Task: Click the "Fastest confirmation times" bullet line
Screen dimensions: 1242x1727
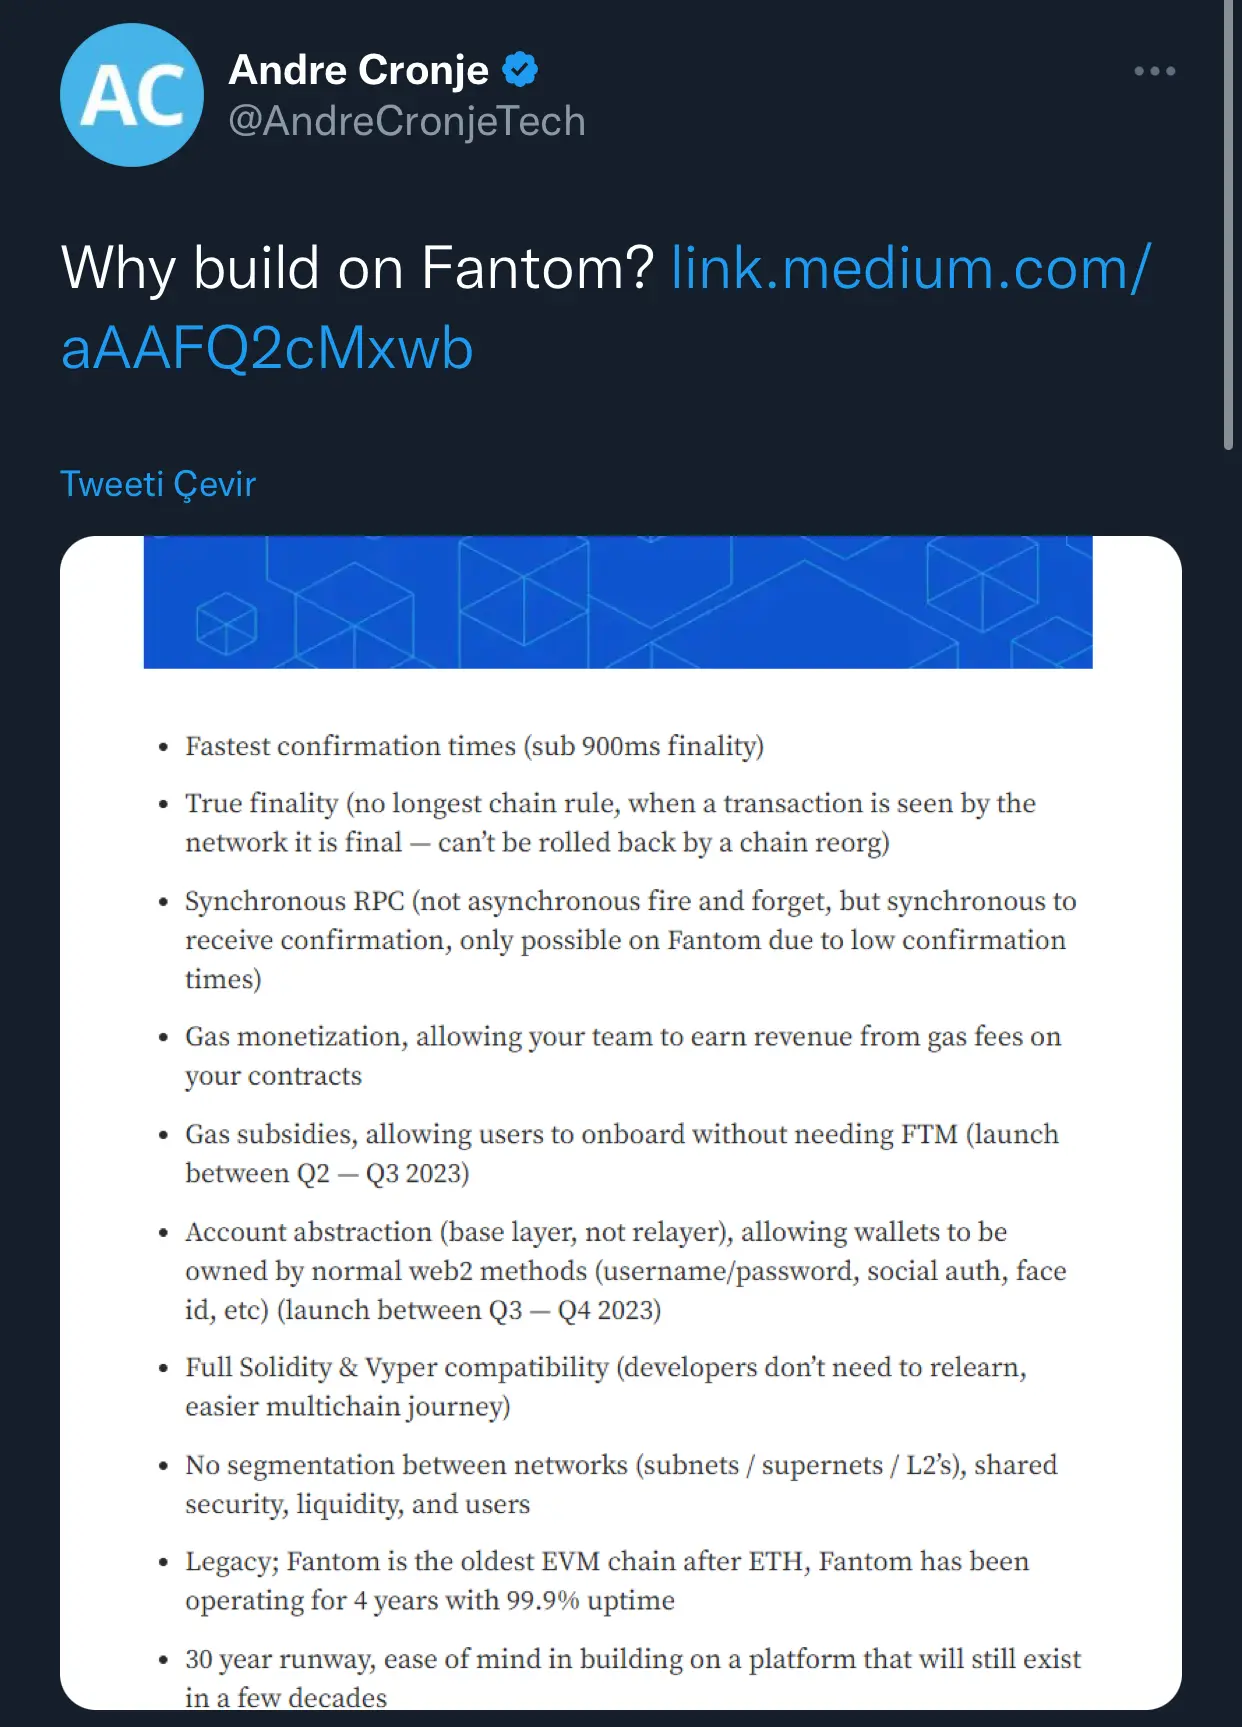Action: pyautogui.click(x=474, y=746)
